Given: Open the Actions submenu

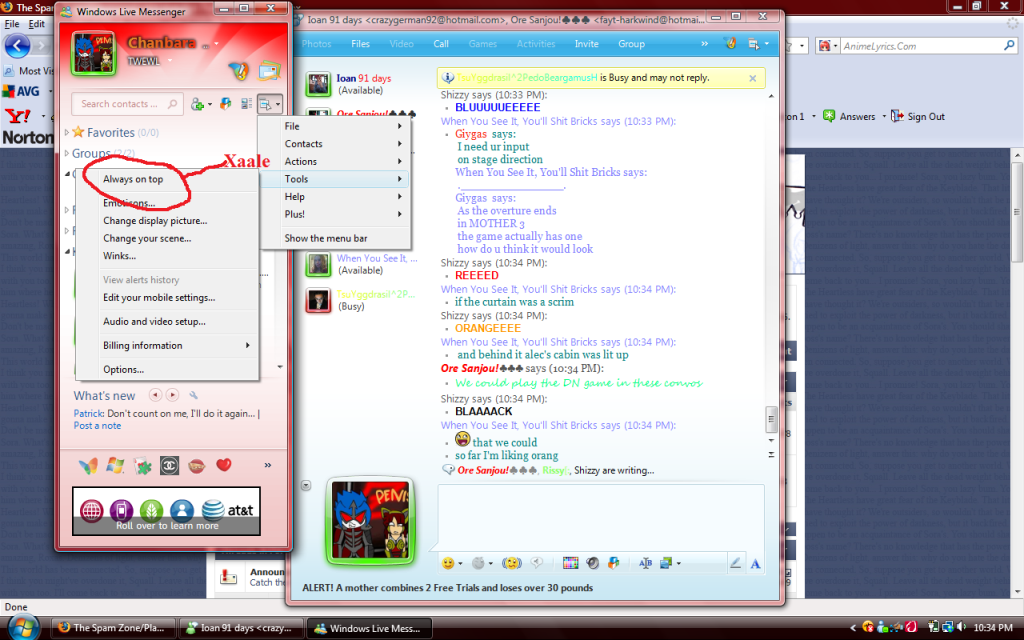Looking at the screenshot, I should [335, 161].
